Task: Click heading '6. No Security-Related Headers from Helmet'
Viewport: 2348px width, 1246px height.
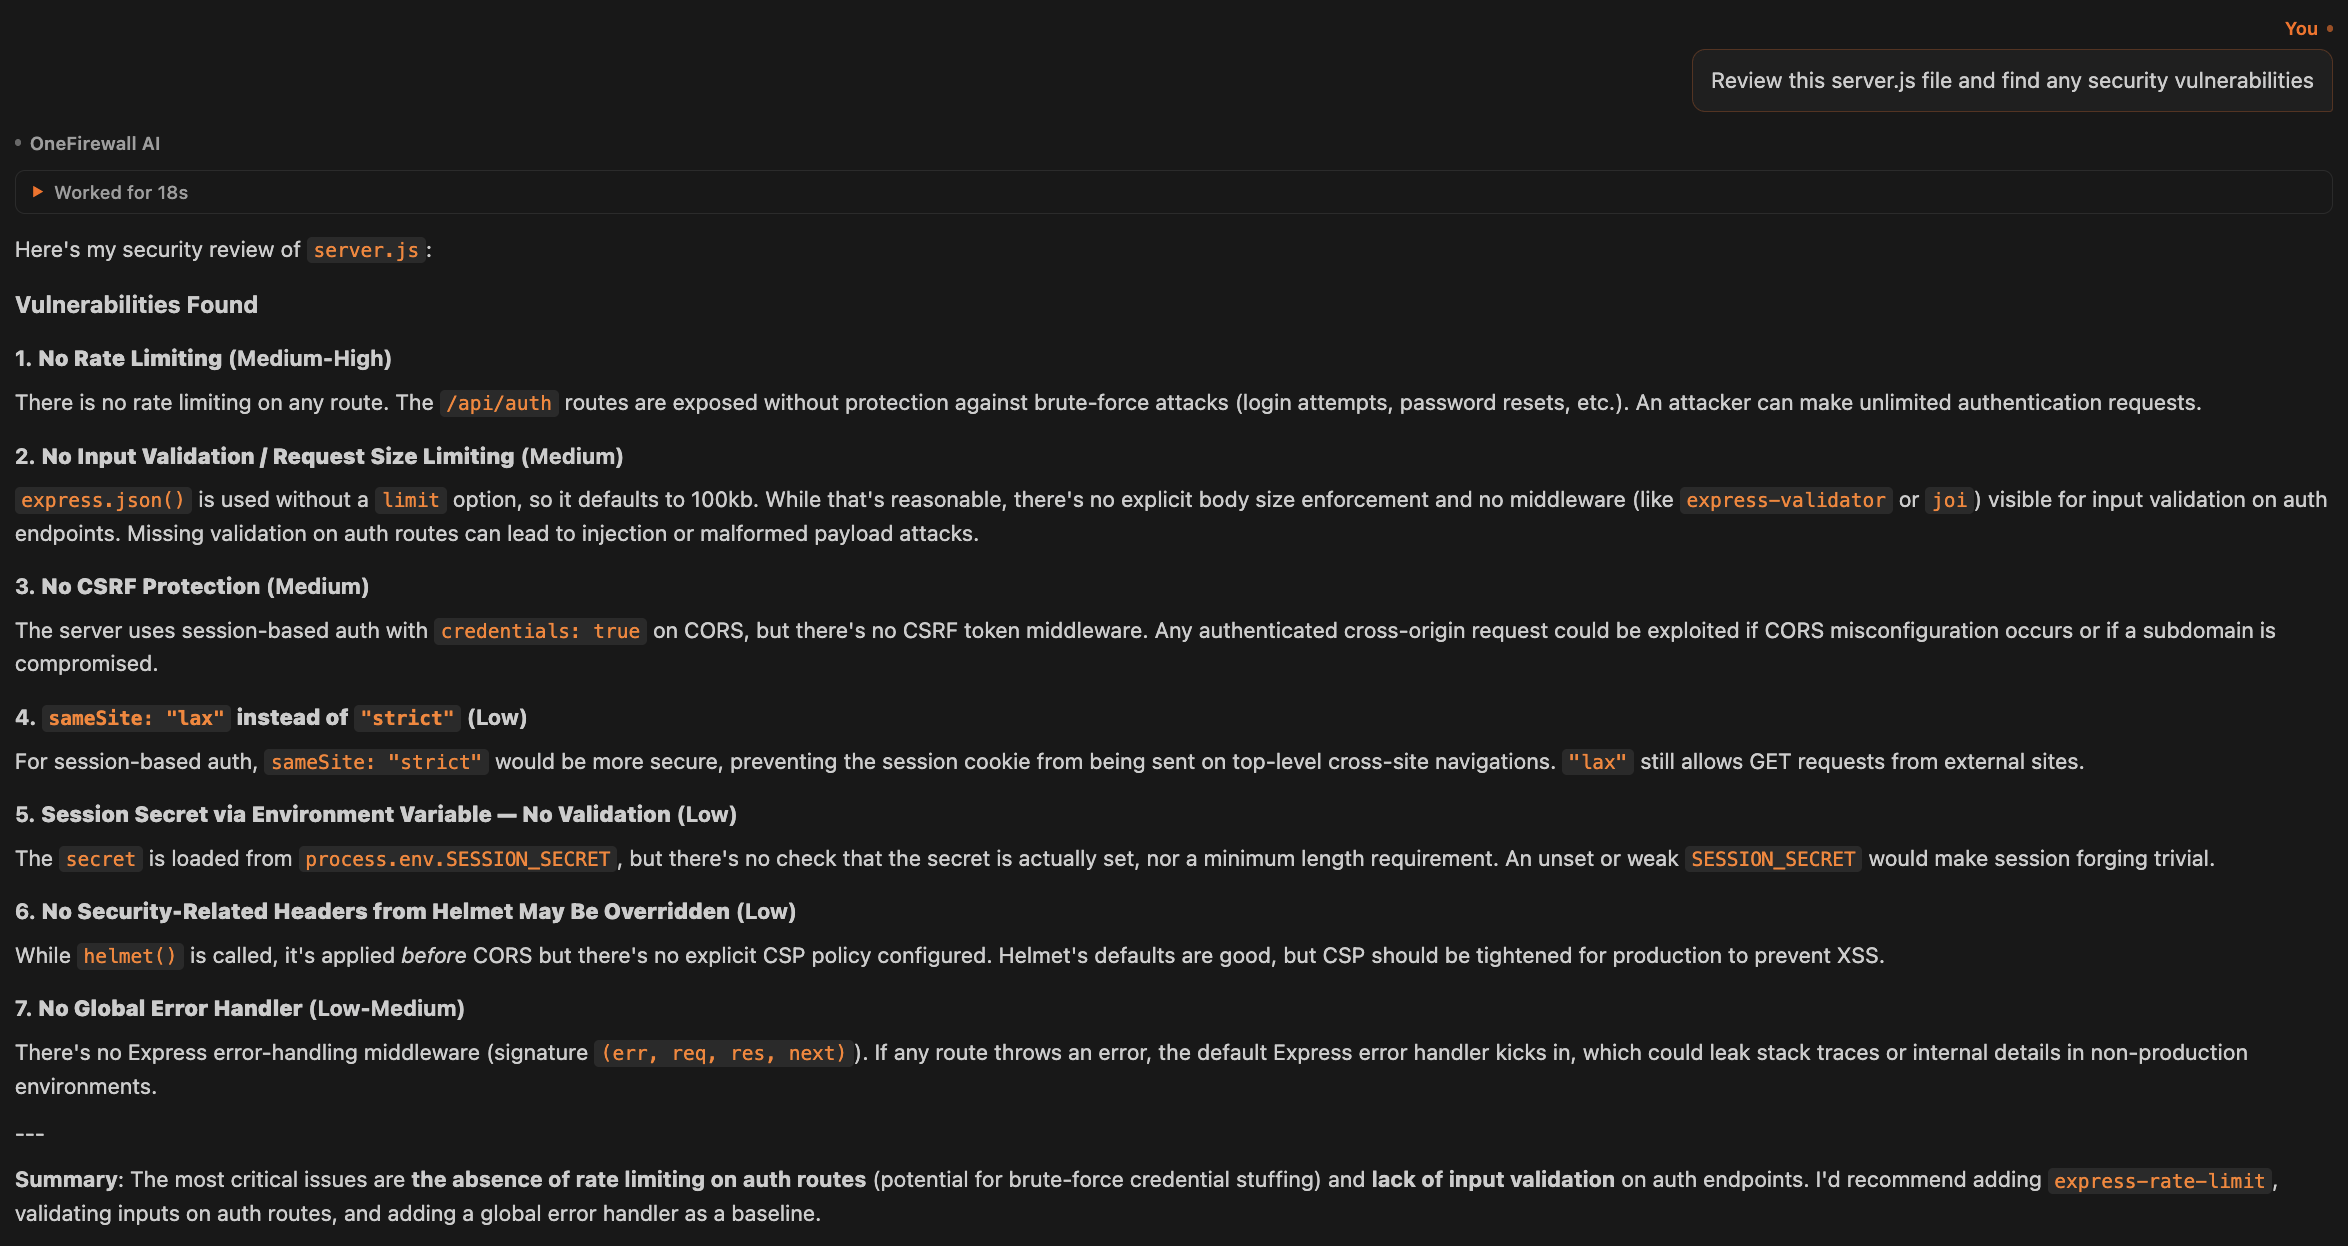Action: (x=405, y=911)
